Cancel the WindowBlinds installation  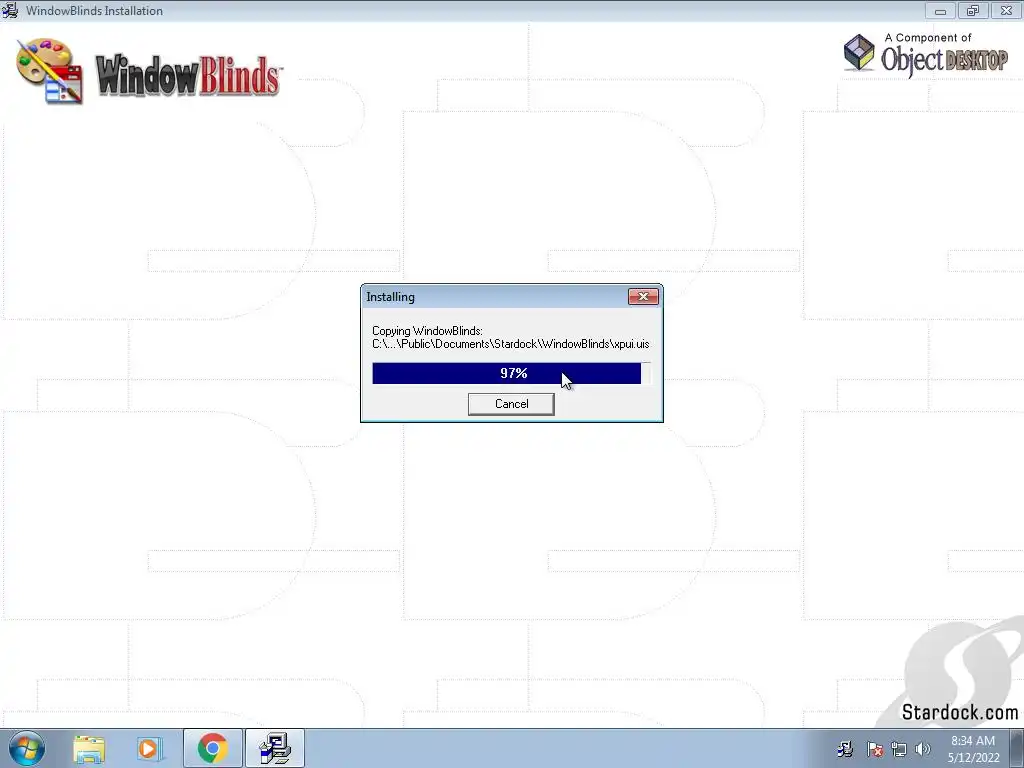point(511,404)
